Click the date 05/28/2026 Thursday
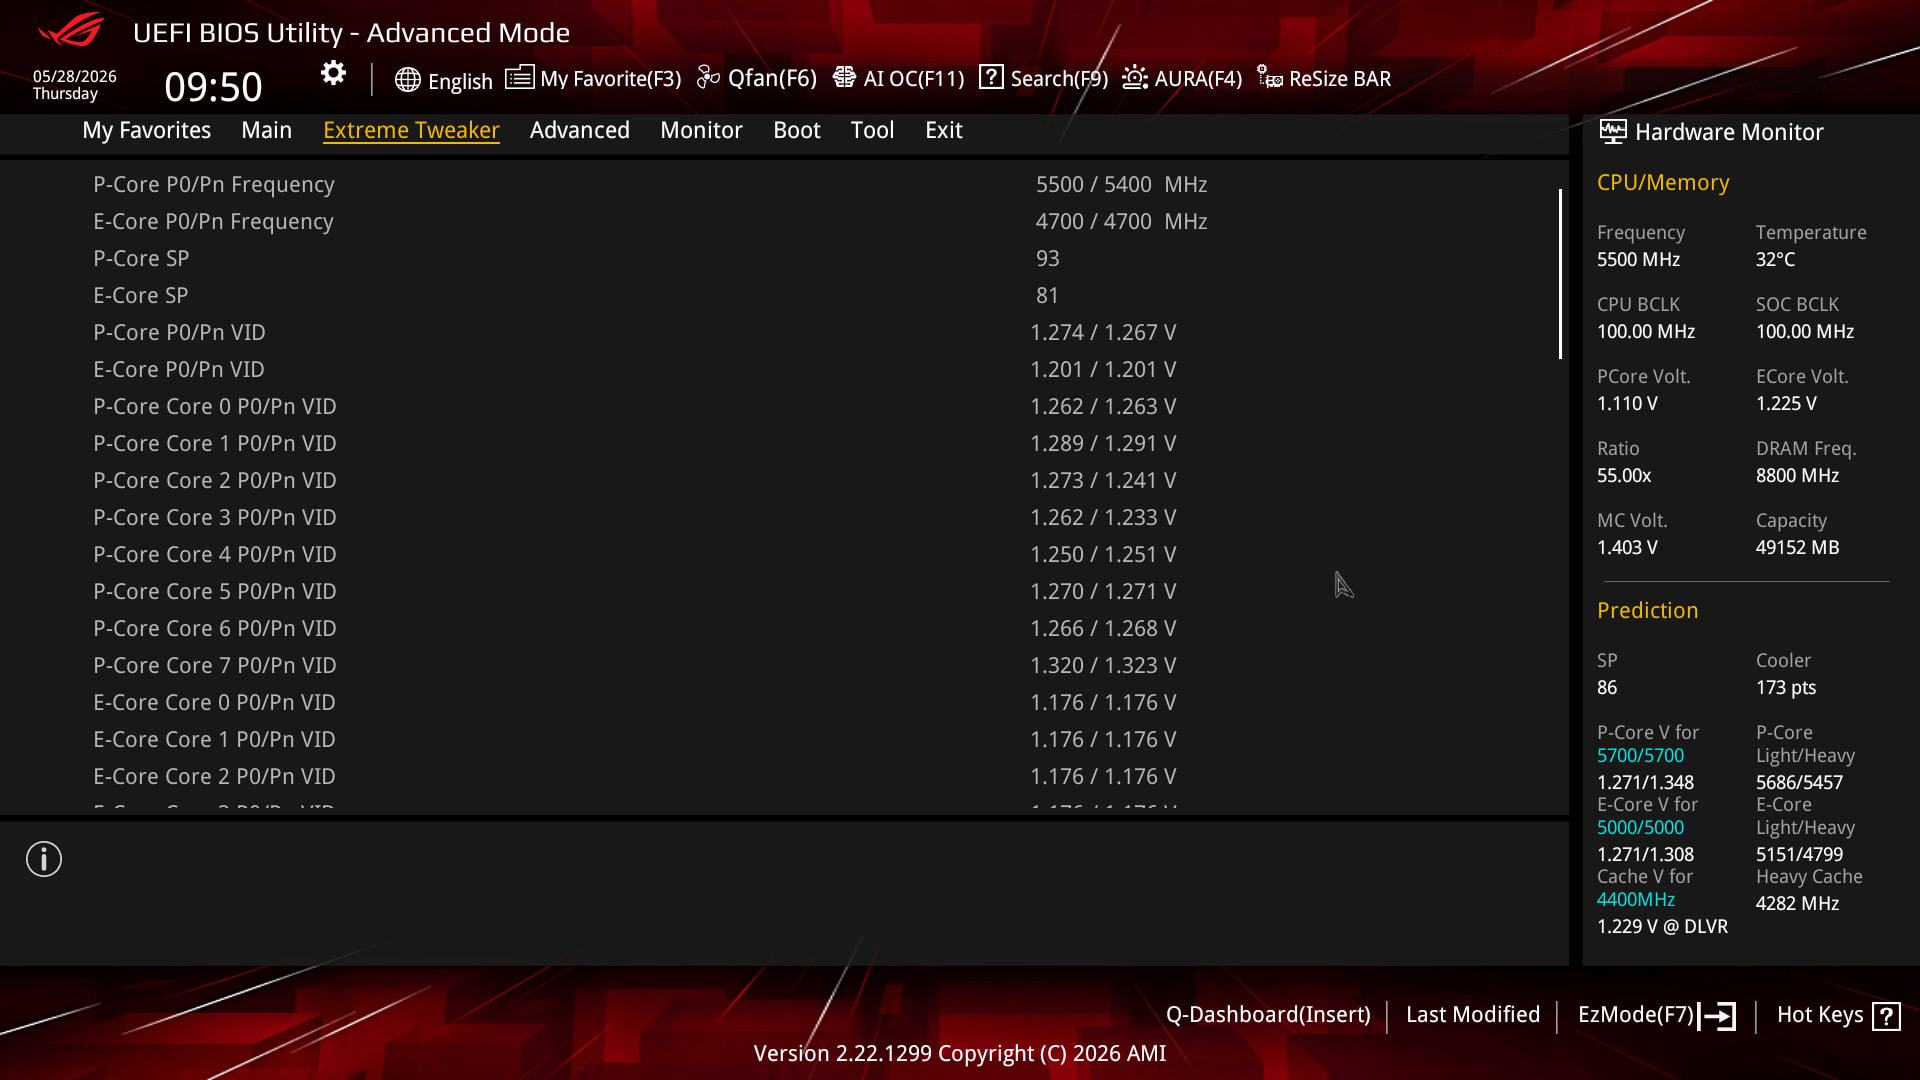This screenshot has height=1080, width=1920. pyautogui.click(x=75, y=85)
